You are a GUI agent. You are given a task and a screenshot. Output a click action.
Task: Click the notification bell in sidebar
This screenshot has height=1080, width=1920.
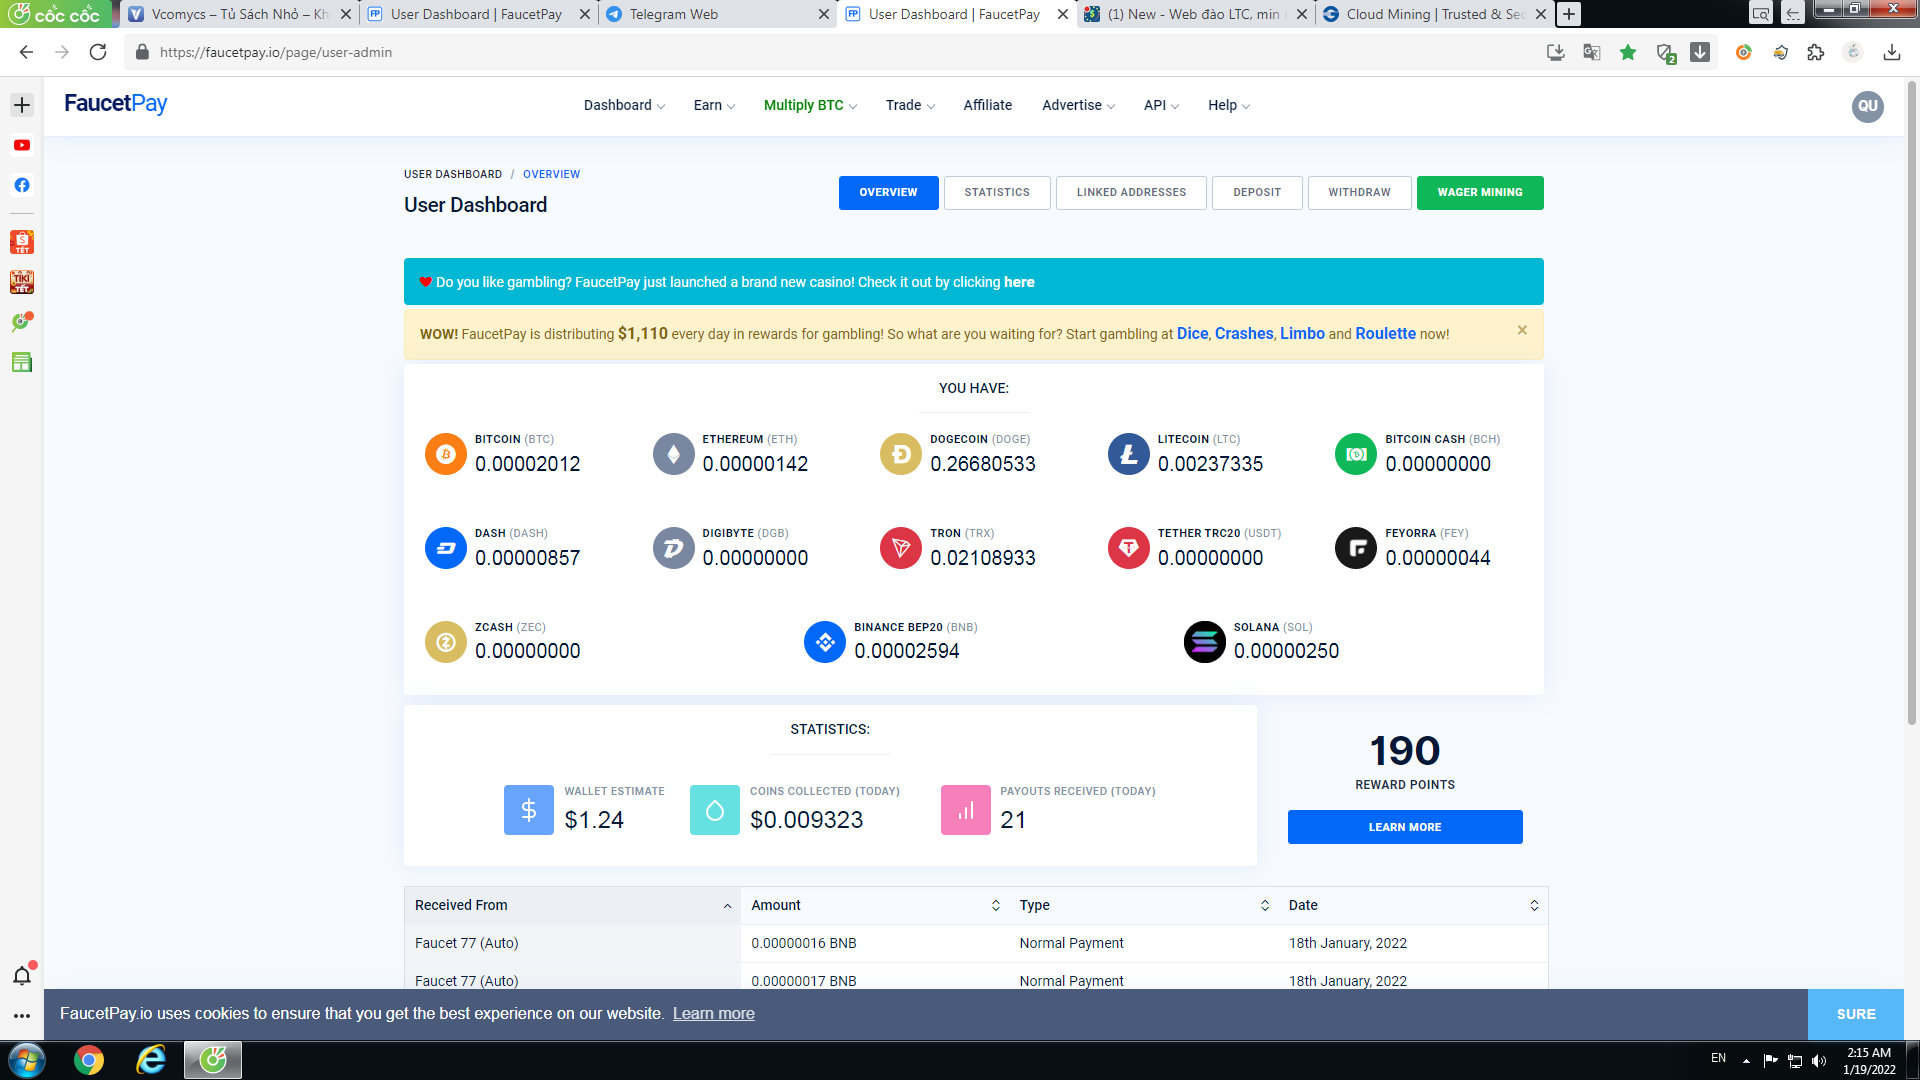pyautogui.click(x=22, y=975)
